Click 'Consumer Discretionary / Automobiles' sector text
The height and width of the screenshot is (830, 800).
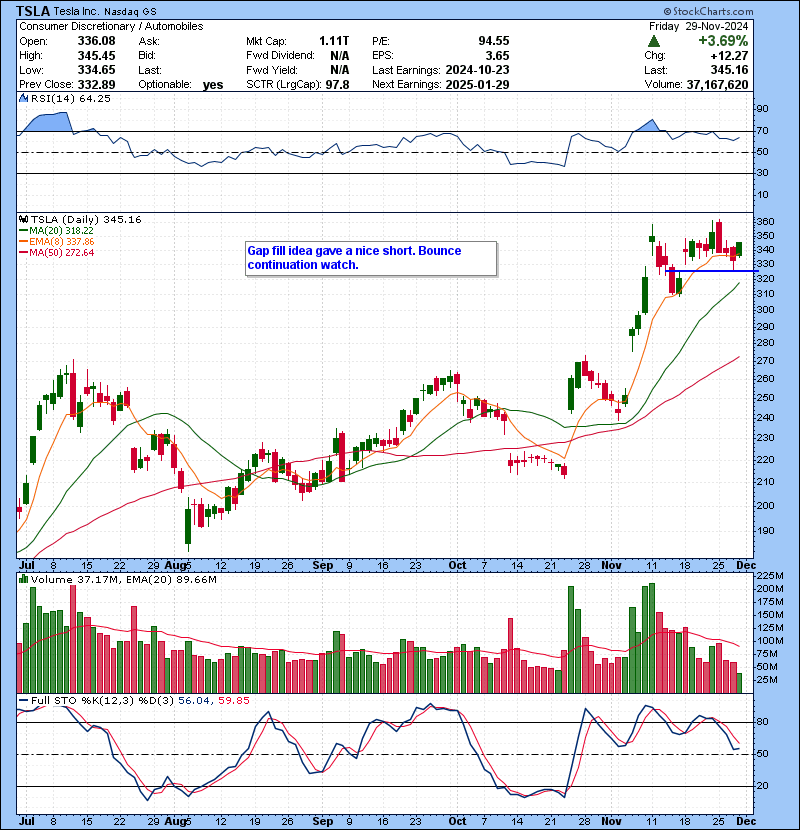coord(111,26)
